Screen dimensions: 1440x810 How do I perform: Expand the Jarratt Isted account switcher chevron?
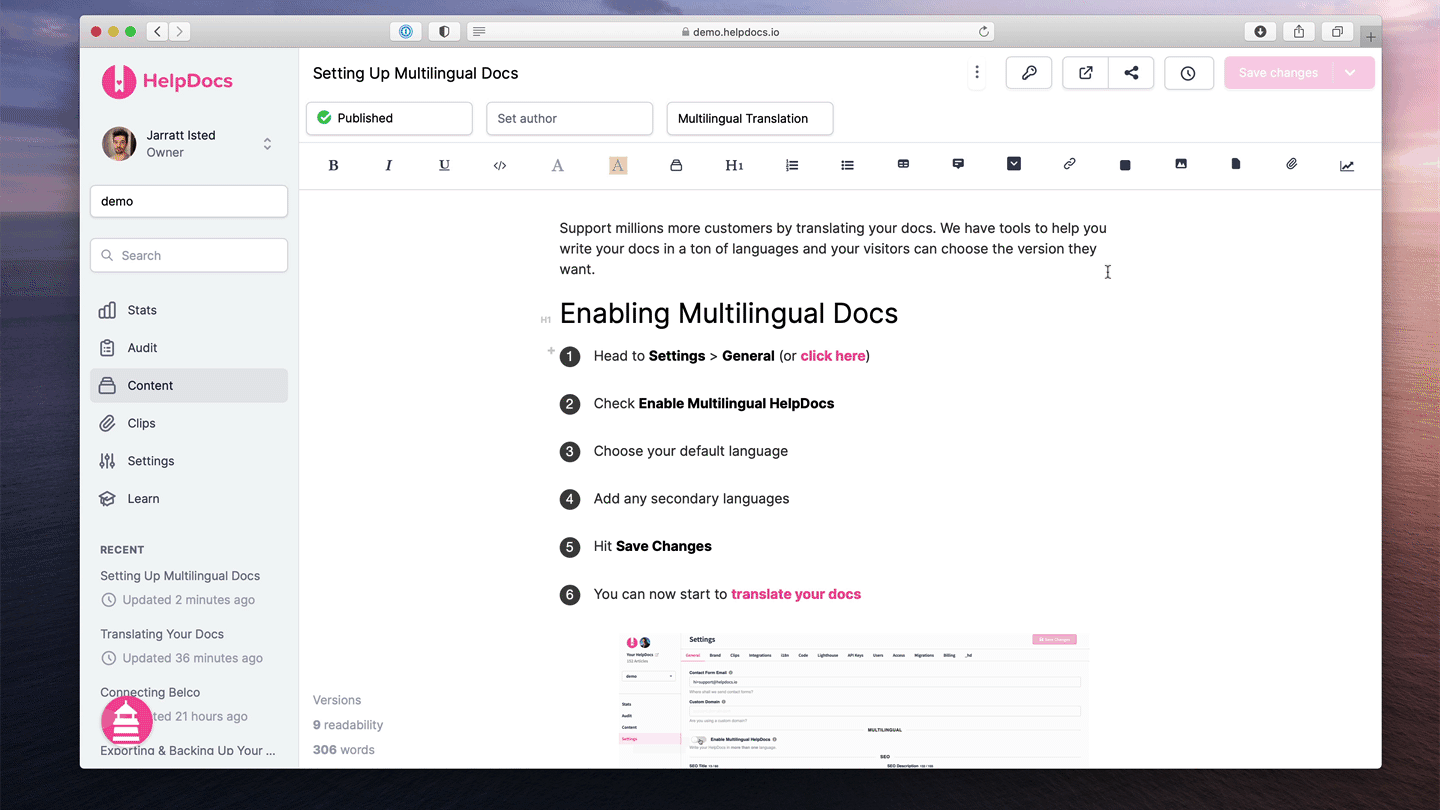click(267, 144)
